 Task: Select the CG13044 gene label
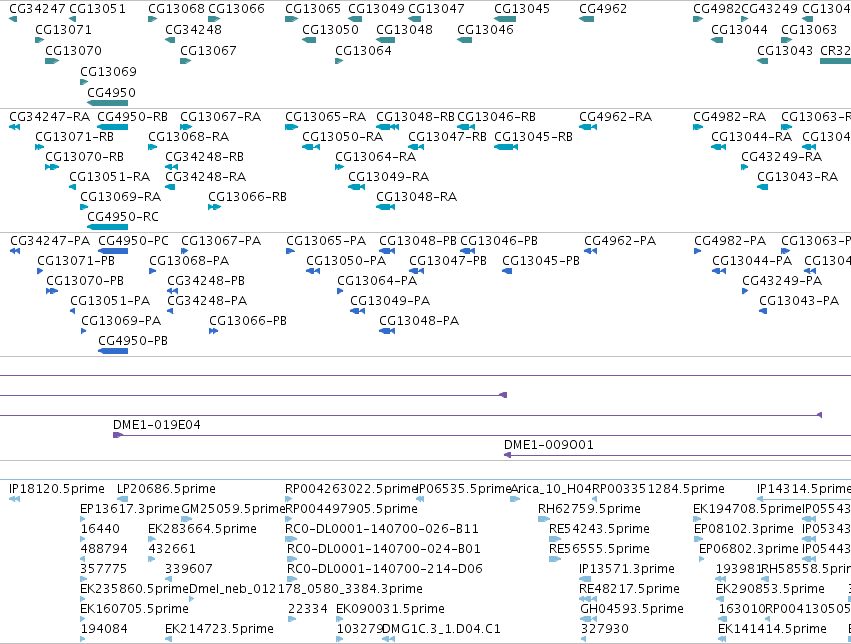coord(739,29)
